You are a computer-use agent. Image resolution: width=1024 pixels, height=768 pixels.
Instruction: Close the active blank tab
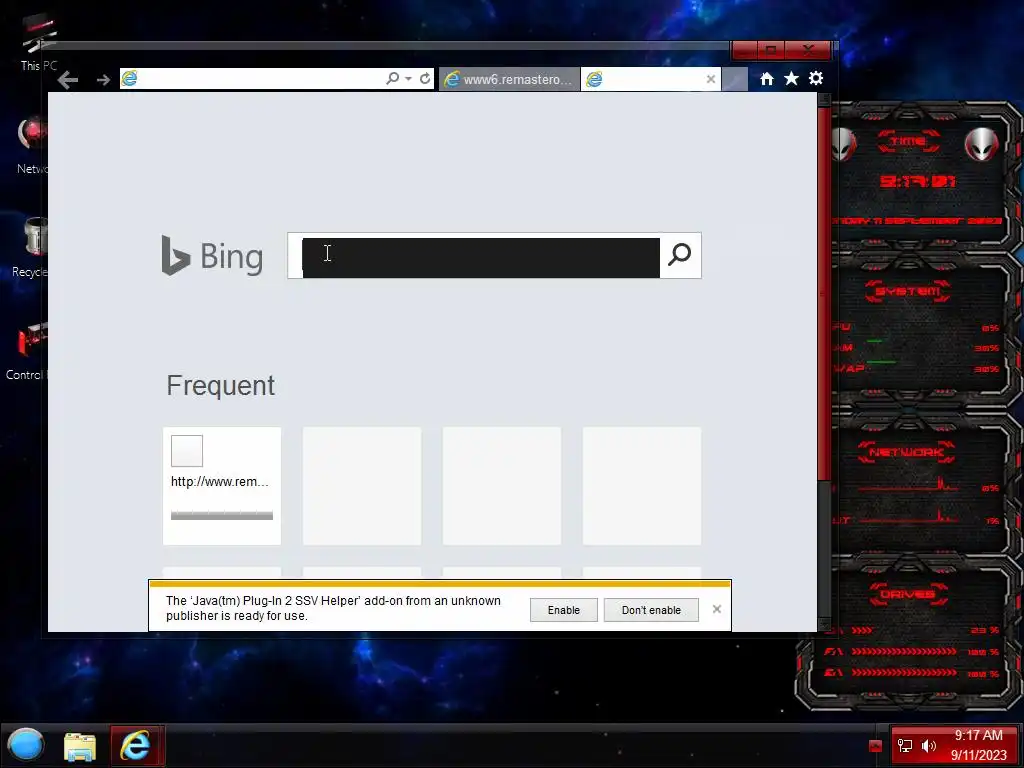click(x=711, y=79)
